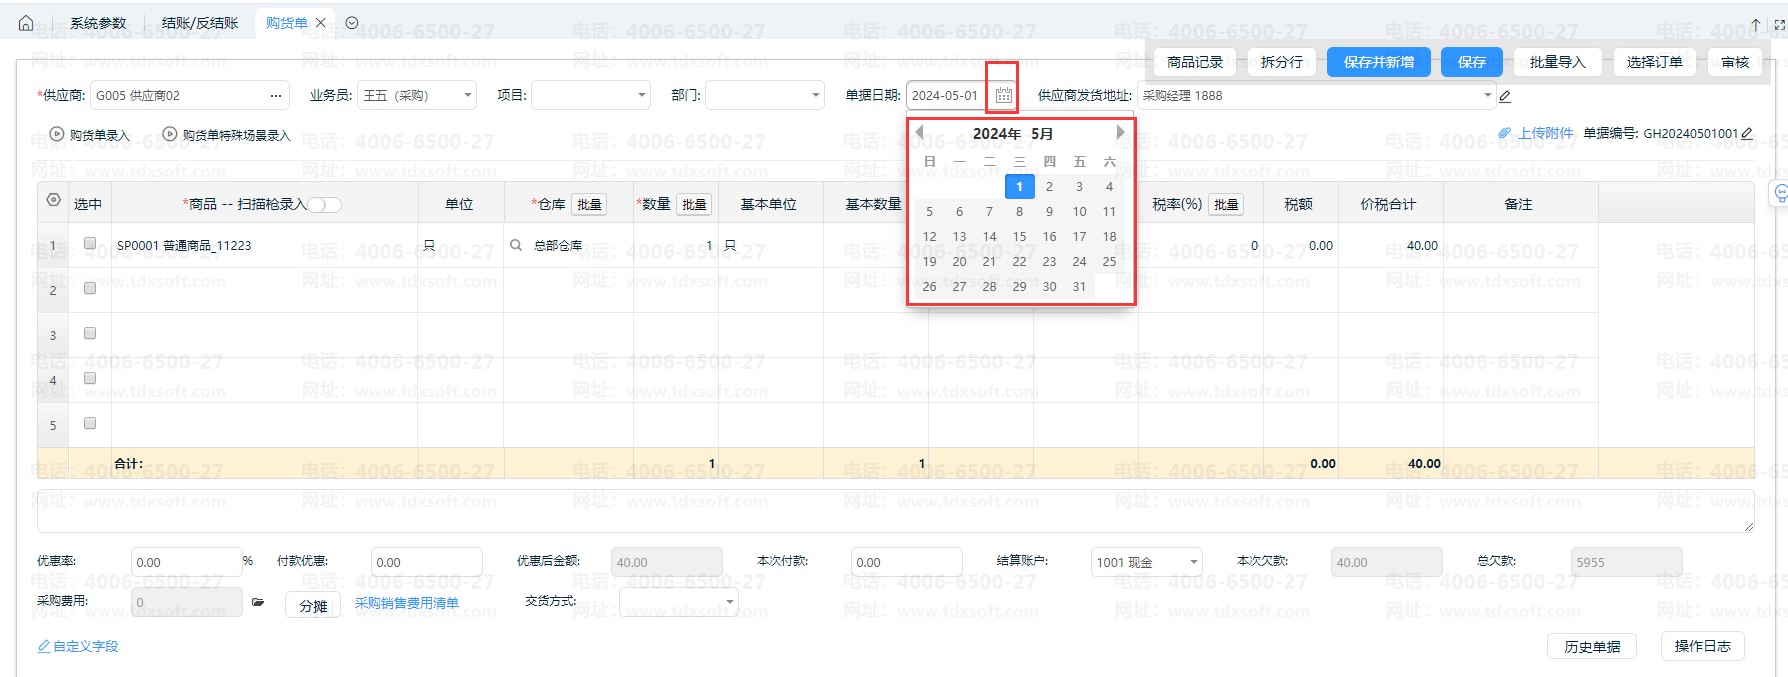Click edit pencil beside supplier shipping address

[1505, 97]
